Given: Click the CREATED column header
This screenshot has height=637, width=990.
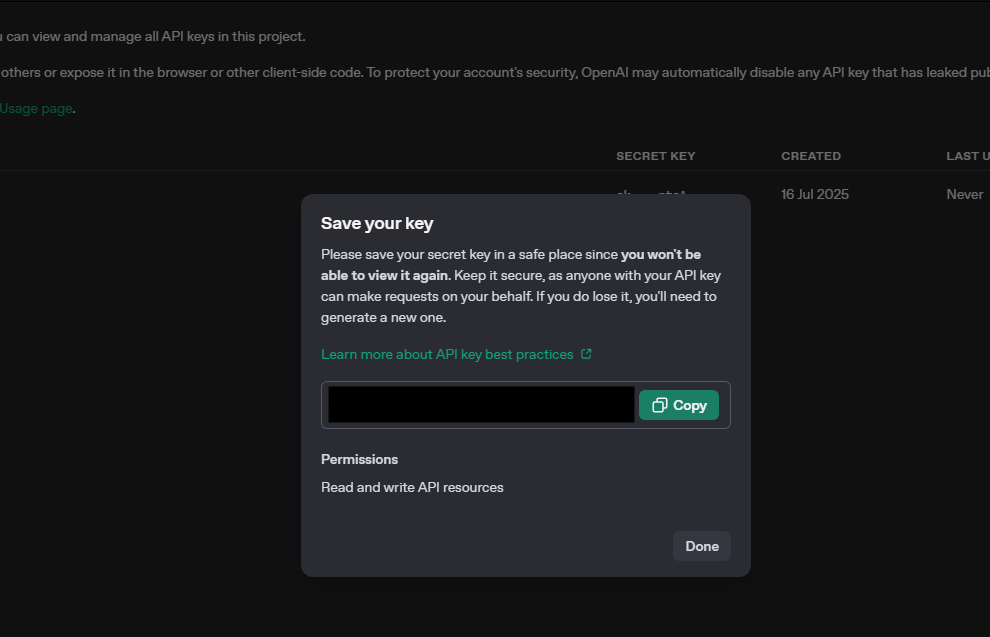Looking at the screenshot, I should [x=811, y=156].
